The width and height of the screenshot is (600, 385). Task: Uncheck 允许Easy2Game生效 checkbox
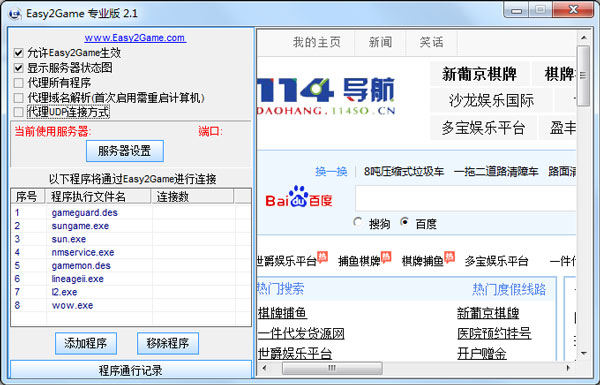[18, 53]
